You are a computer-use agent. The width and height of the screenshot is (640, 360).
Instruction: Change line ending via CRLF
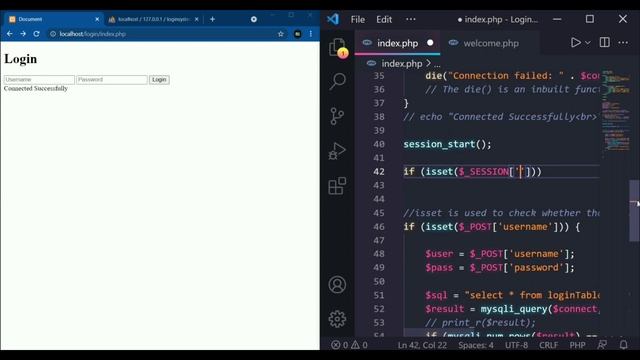548,345
